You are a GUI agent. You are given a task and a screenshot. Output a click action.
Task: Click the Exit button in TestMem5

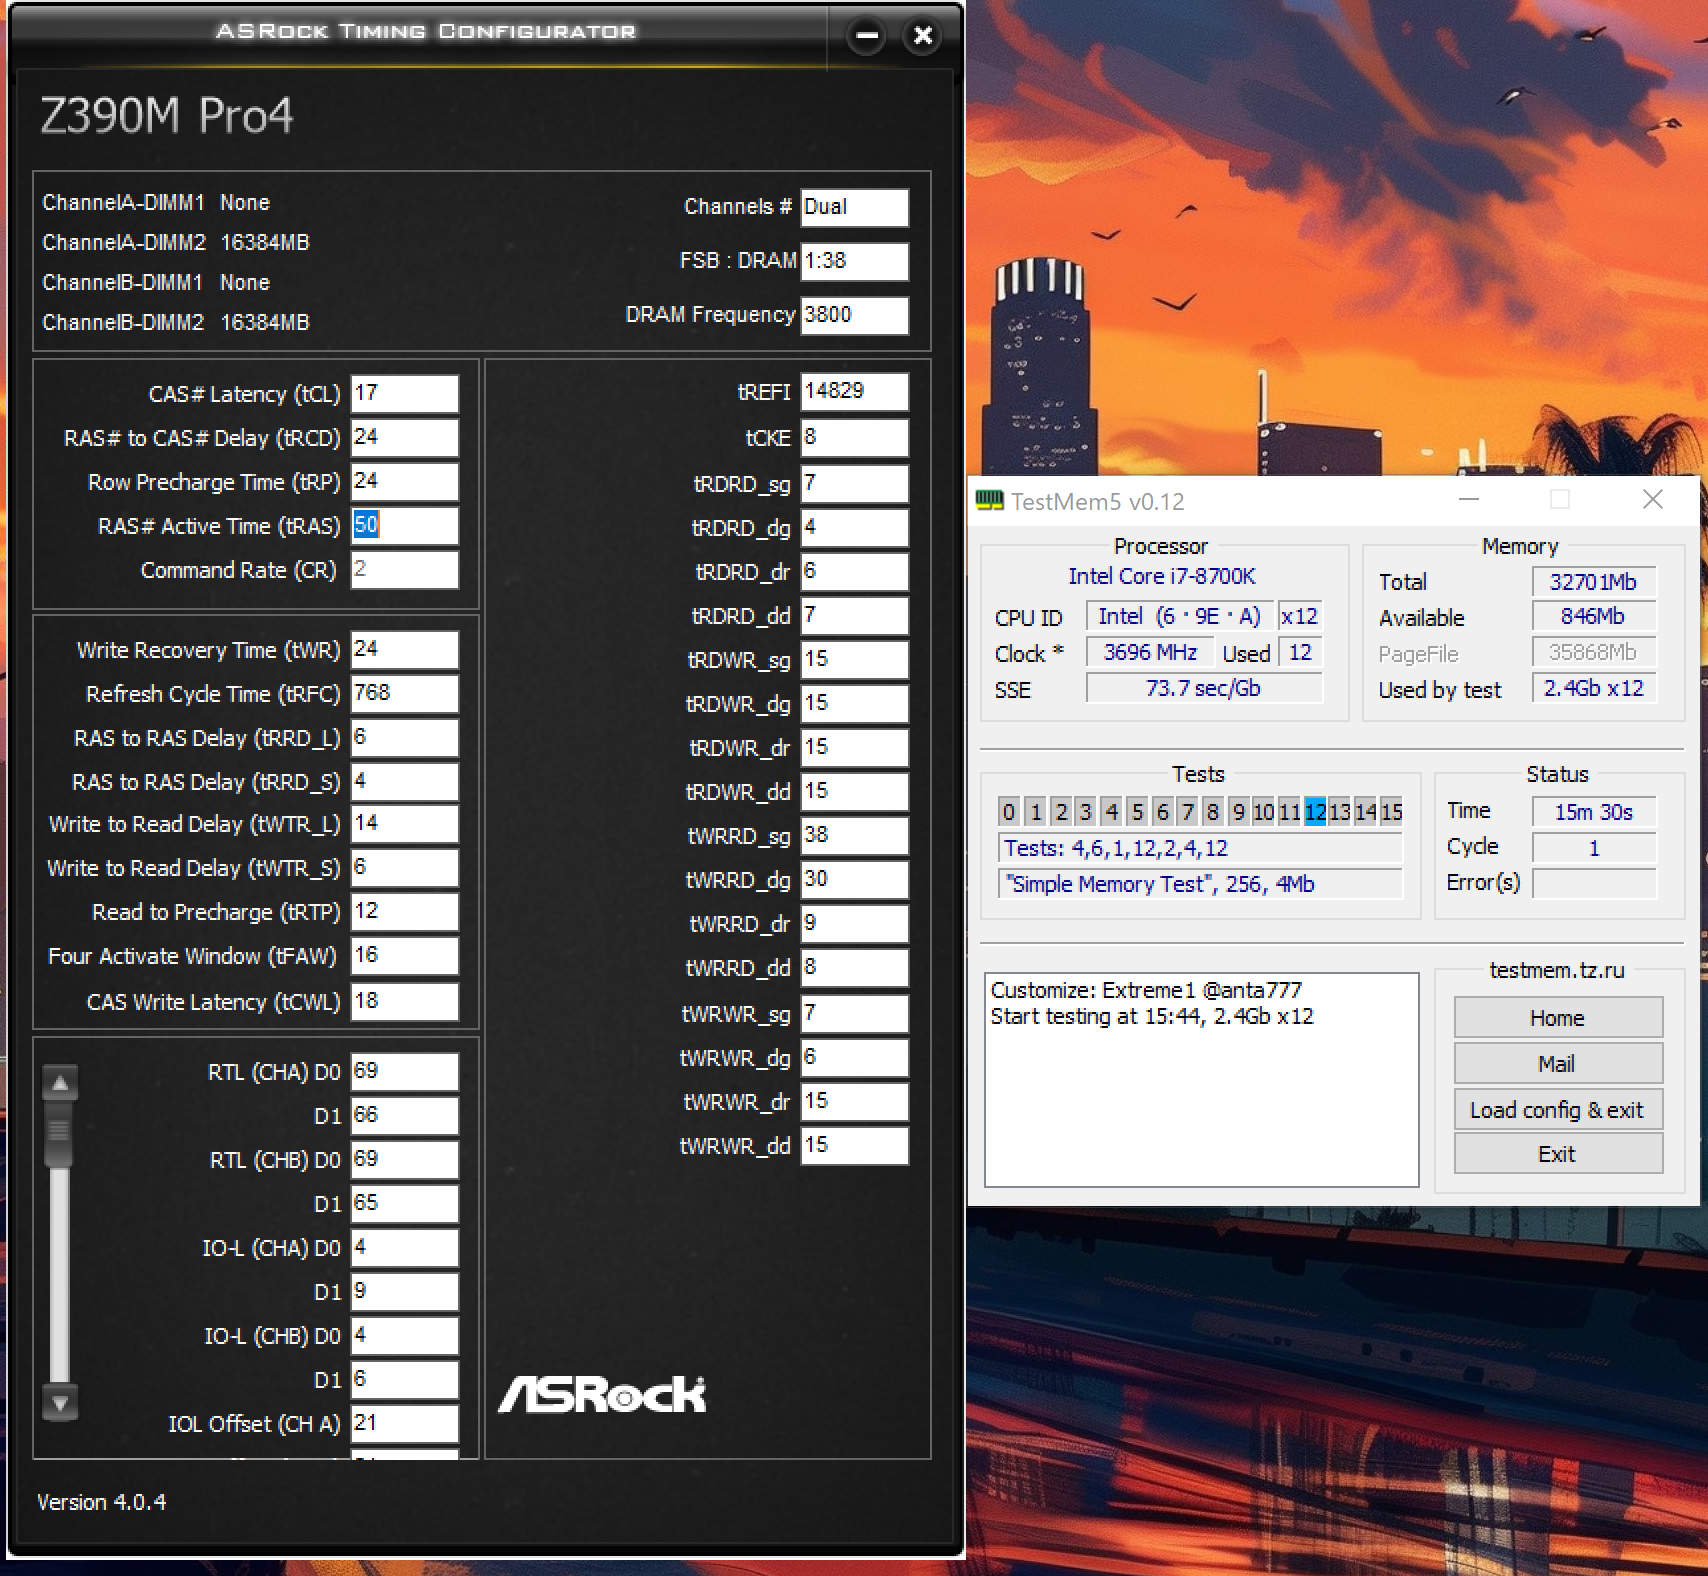point(1558,1154)
